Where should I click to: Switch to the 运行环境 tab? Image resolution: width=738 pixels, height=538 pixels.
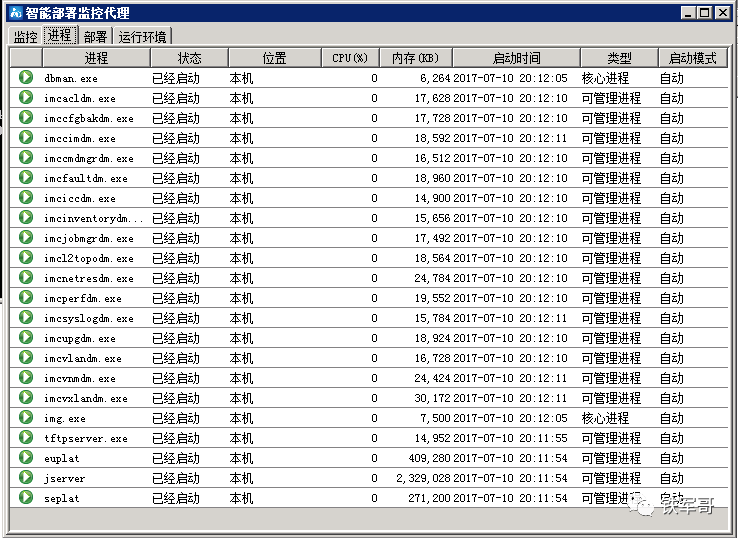click(142, 37)
